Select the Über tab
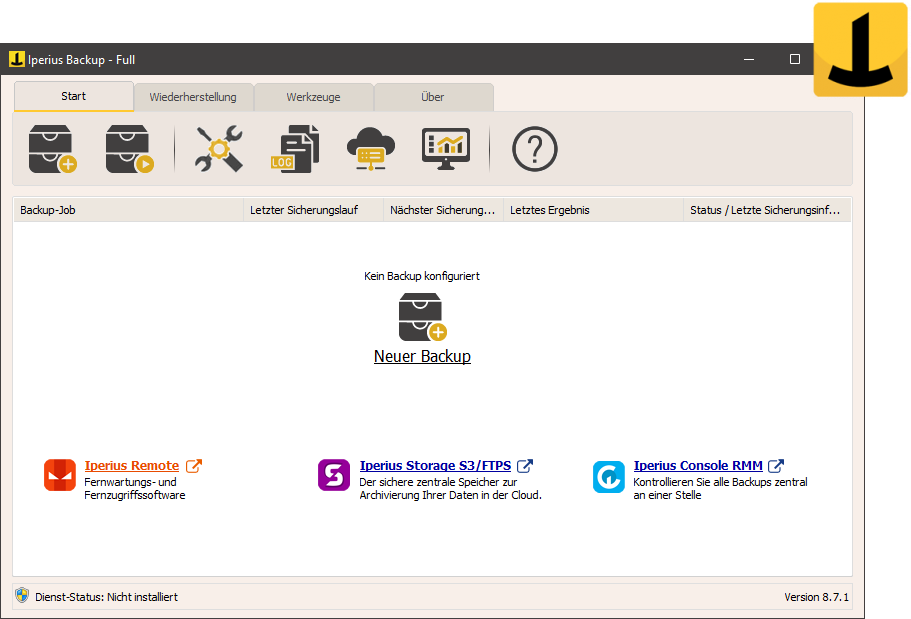The height and width of the screenshot is (619, 911). click(x=433, y=96)
